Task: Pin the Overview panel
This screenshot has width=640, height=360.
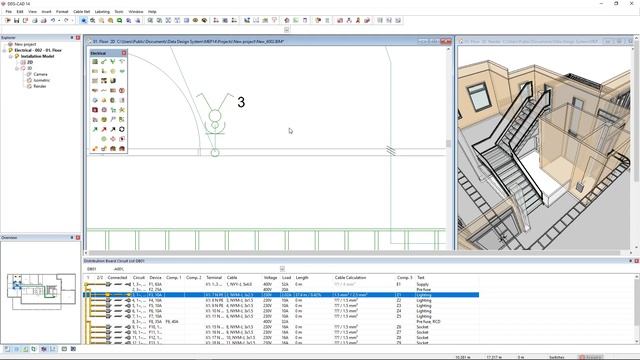Action: [72, 238]
